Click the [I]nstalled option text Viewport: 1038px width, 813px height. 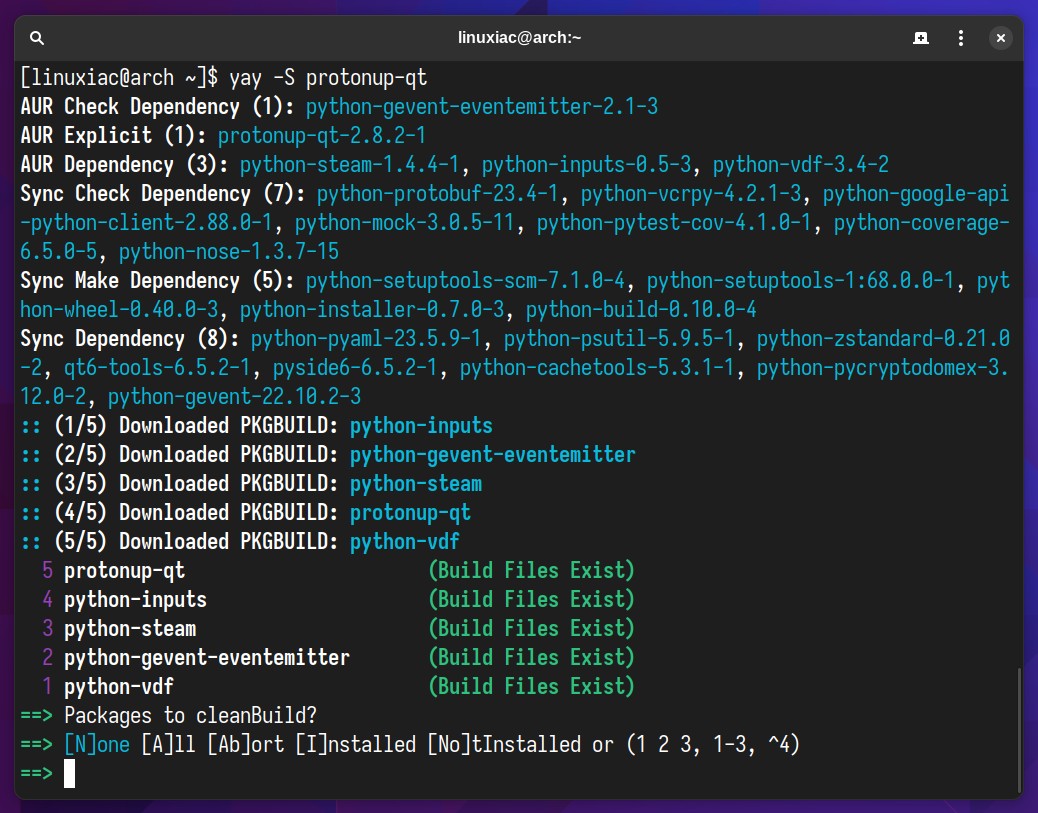(x=355, y=745)
